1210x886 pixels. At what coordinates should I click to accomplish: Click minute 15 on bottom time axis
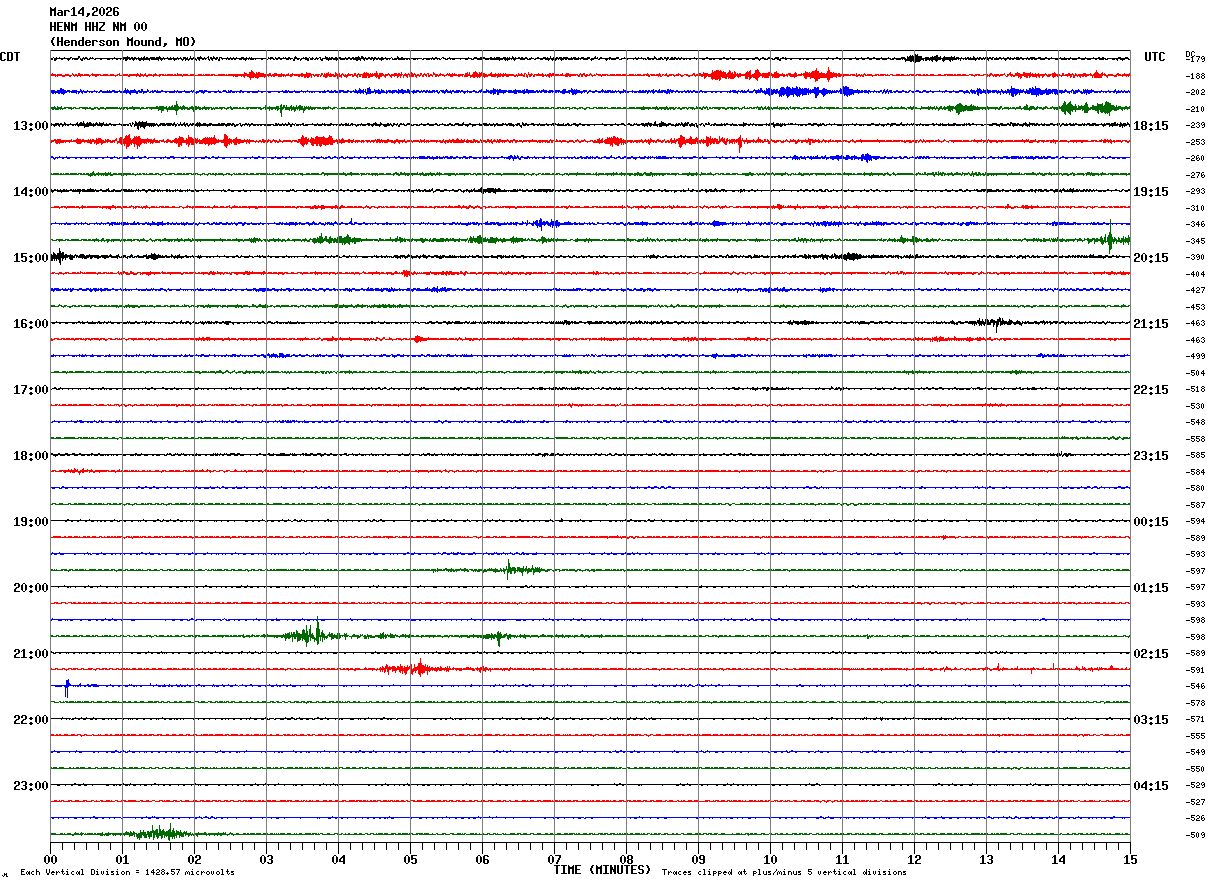(1129, 859)
